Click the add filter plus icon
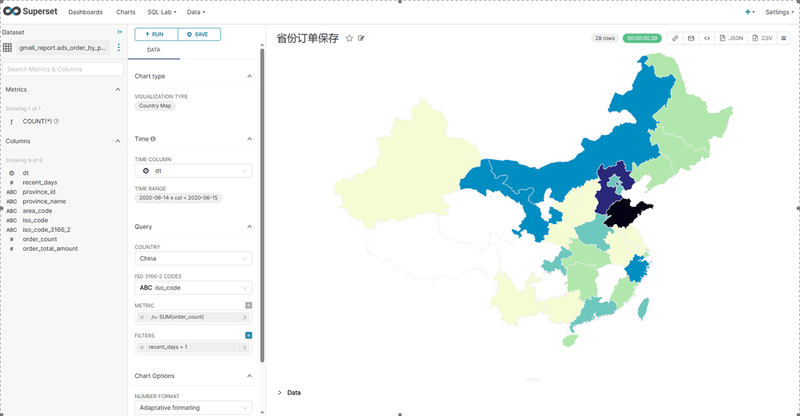800x416 pixels. tap(248, 335)
